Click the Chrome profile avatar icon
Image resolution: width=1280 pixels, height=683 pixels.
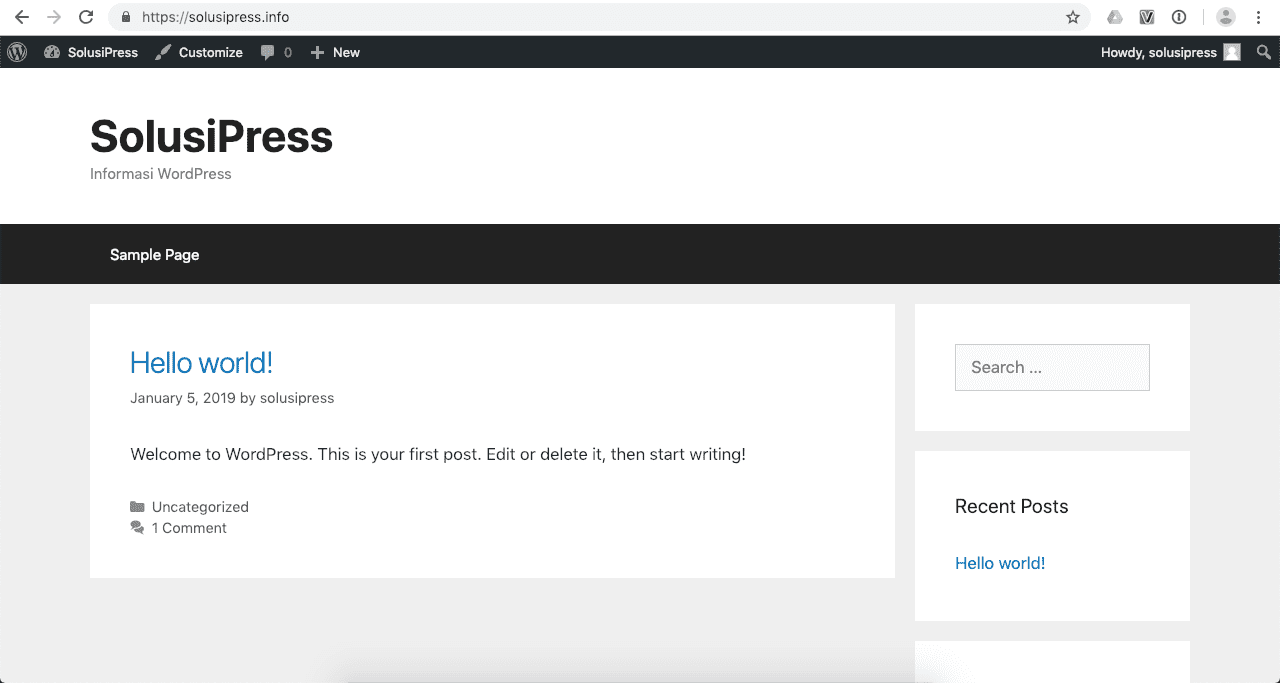pyautogui.click(x=1225, y=17)
